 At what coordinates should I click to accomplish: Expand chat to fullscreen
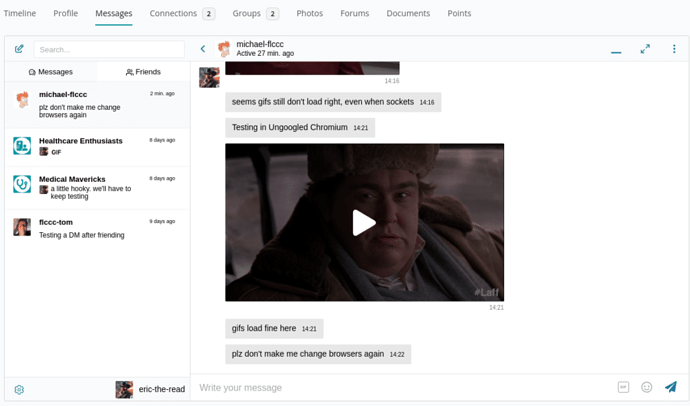coord(645,49)
